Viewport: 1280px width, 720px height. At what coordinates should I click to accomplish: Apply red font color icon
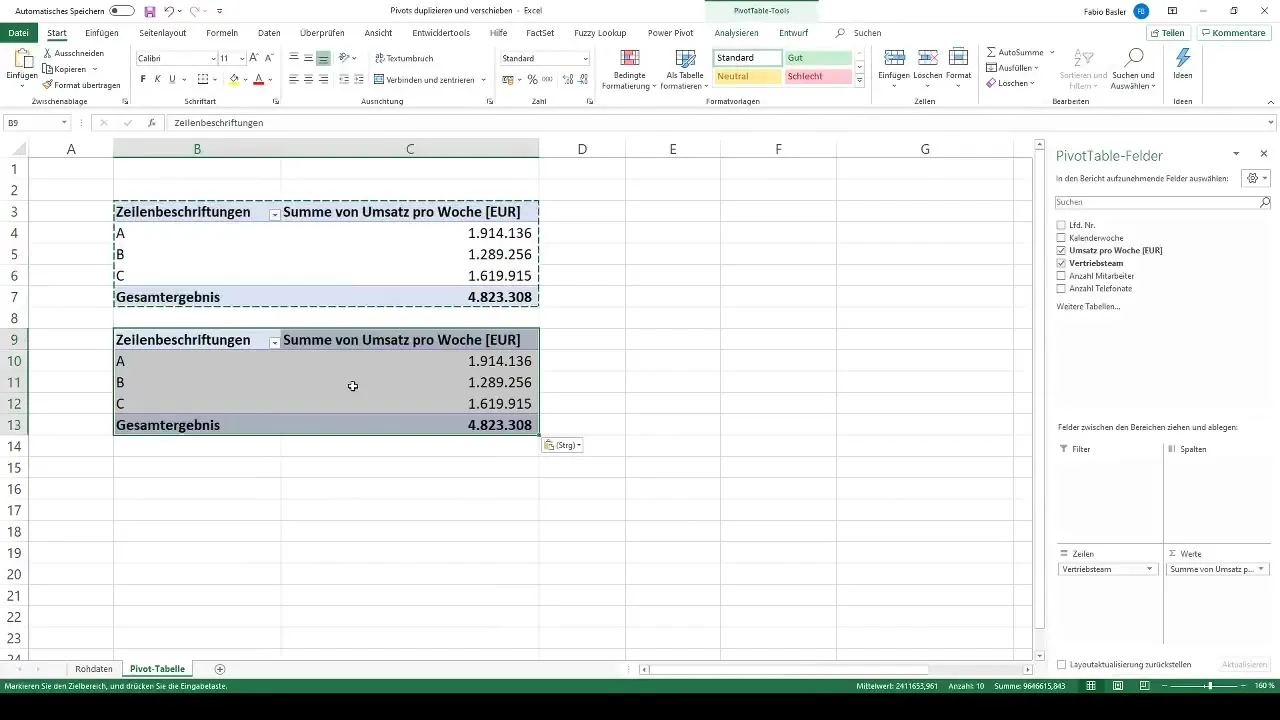point(258,79)
